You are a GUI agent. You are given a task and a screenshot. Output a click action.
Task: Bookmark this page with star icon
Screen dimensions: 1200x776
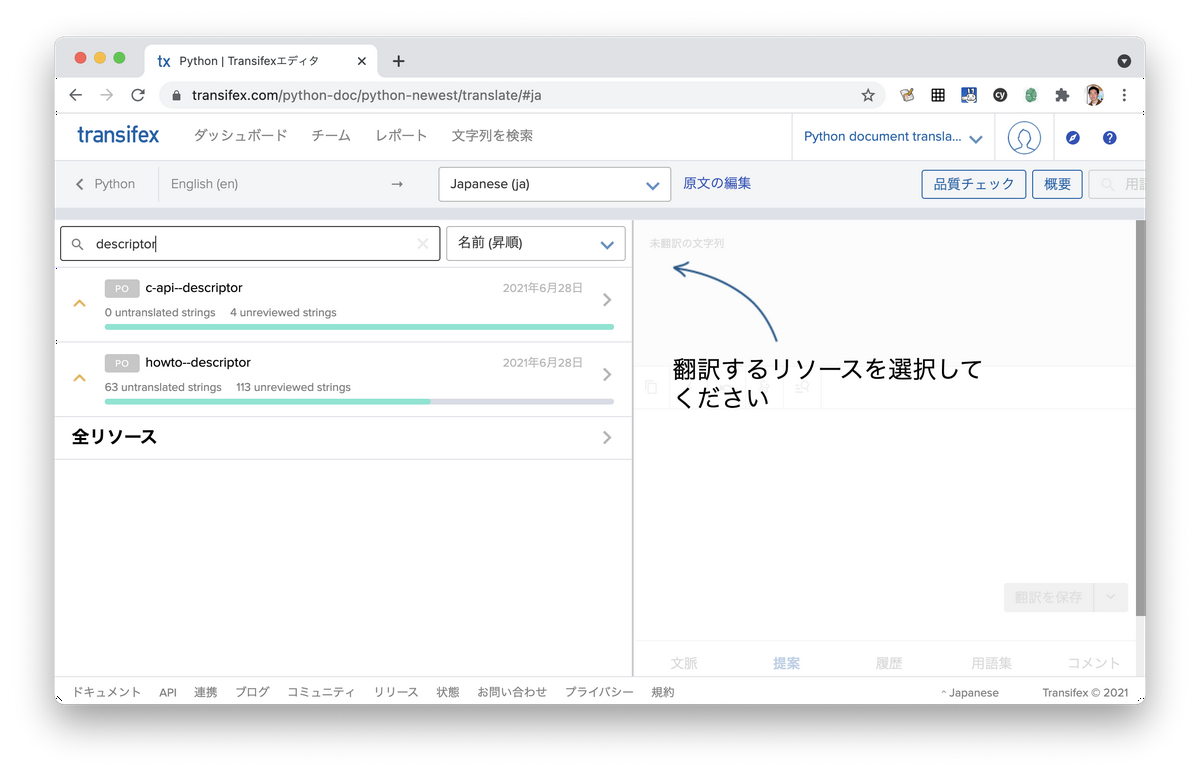tap(868, 95)
